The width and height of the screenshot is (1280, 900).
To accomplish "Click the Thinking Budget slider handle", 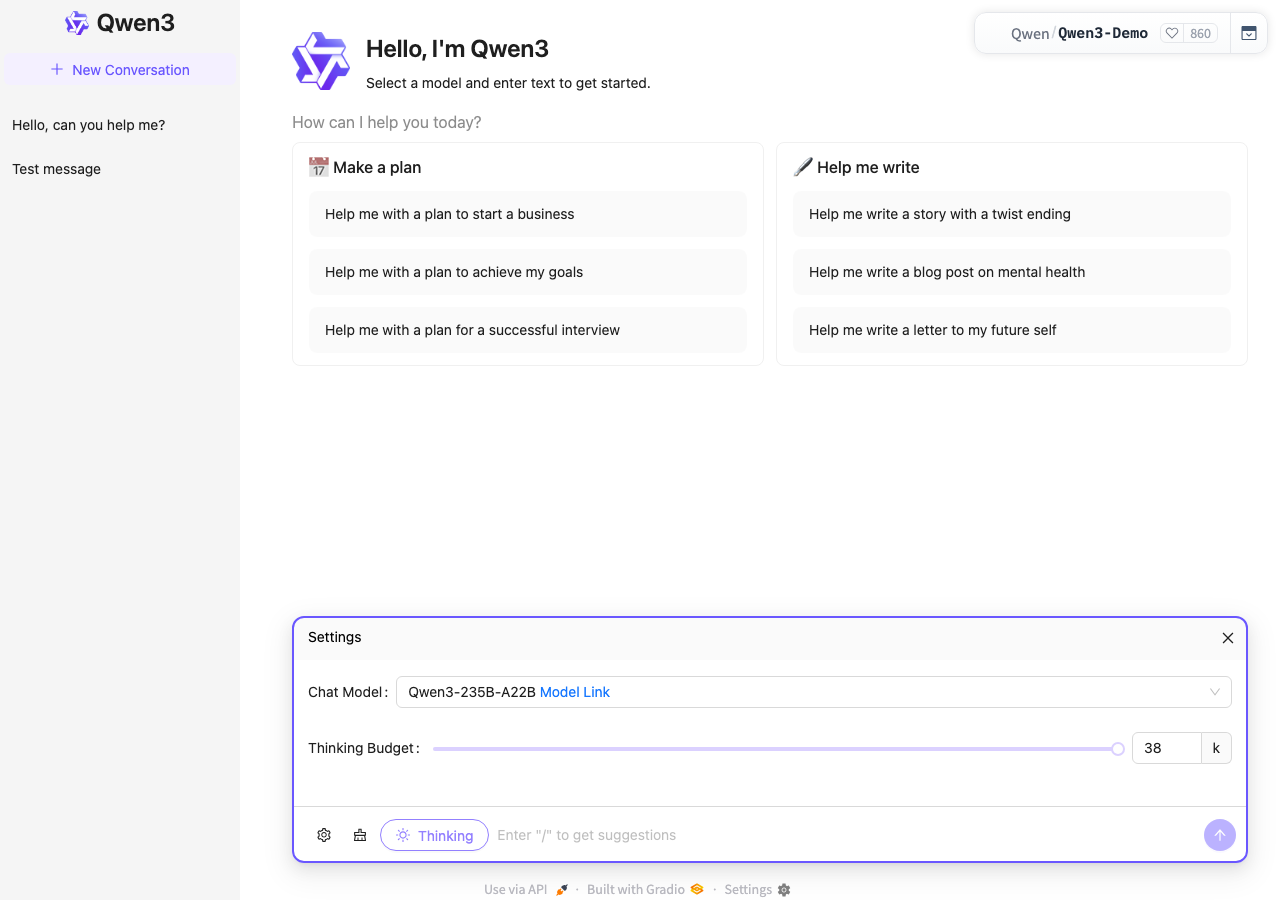I will point(1118,749).
